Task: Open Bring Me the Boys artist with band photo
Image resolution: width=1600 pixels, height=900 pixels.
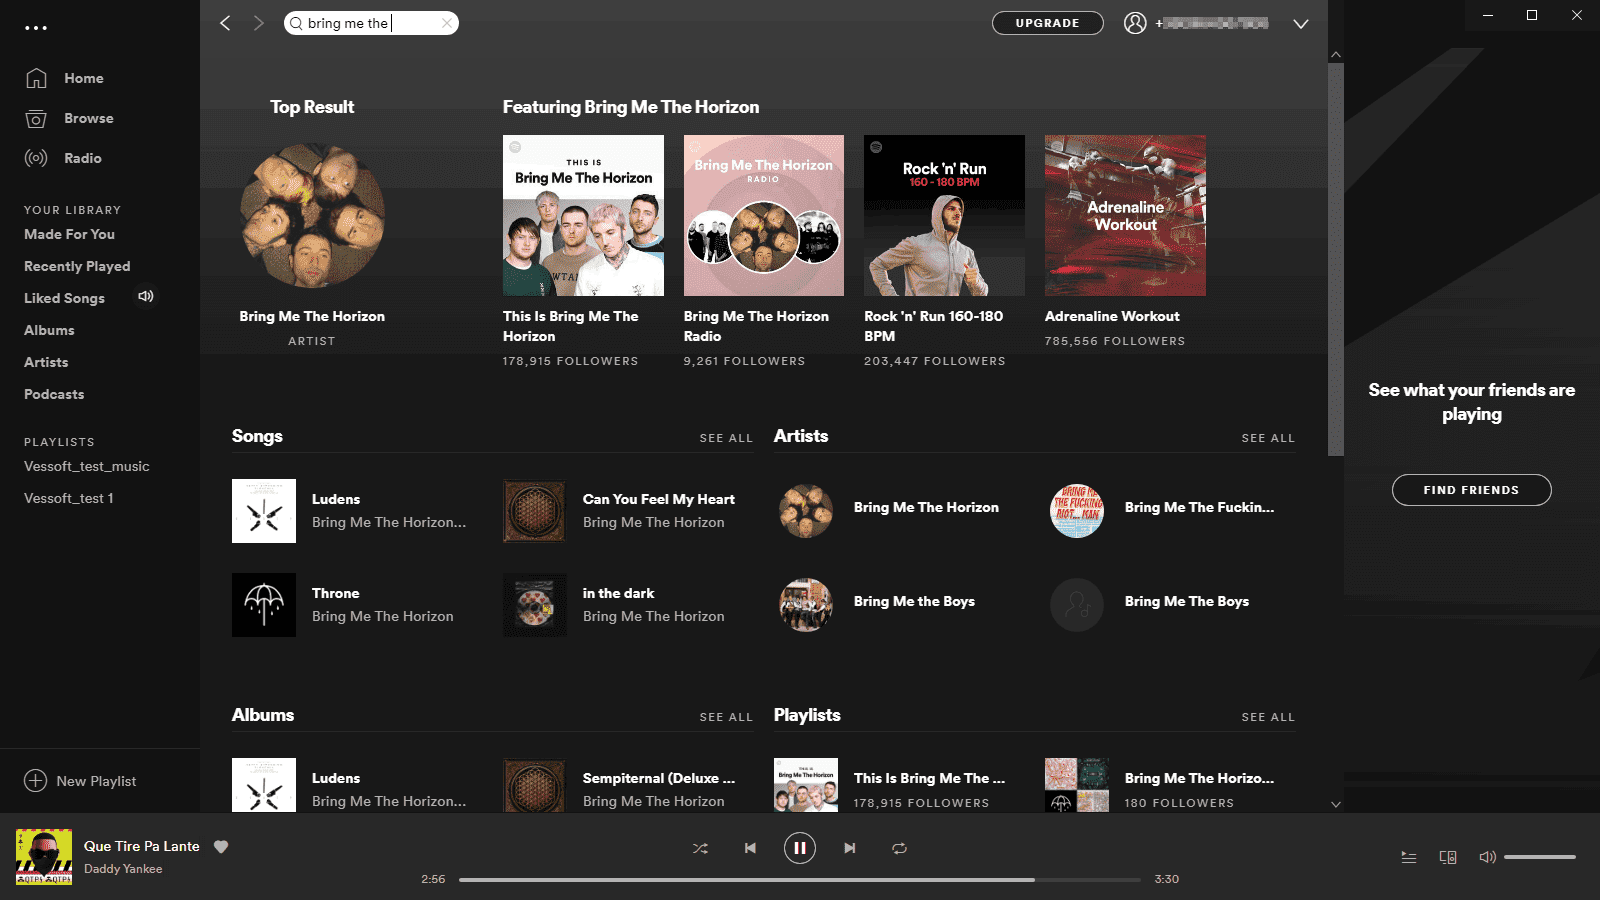Action: [806, 605]
